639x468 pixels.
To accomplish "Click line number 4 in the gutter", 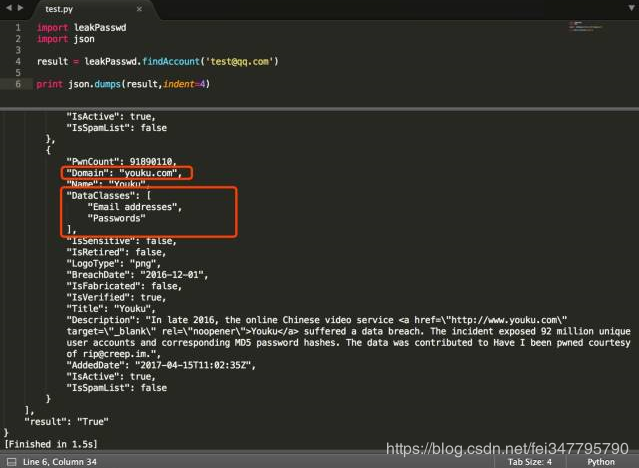I will click(x=18, y=62).
